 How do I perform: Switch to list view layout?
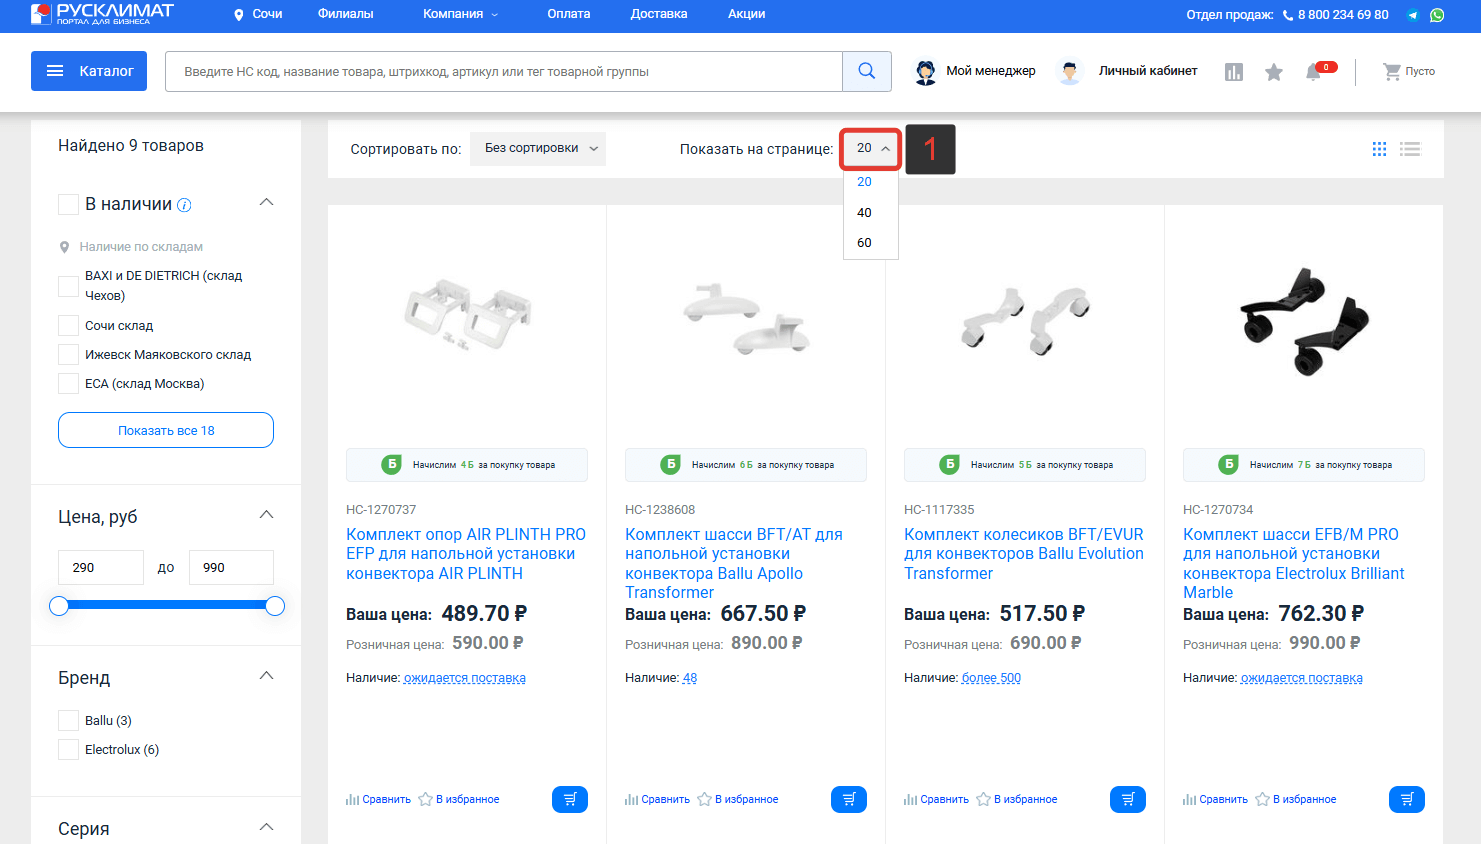click(x=1410, y=149)
